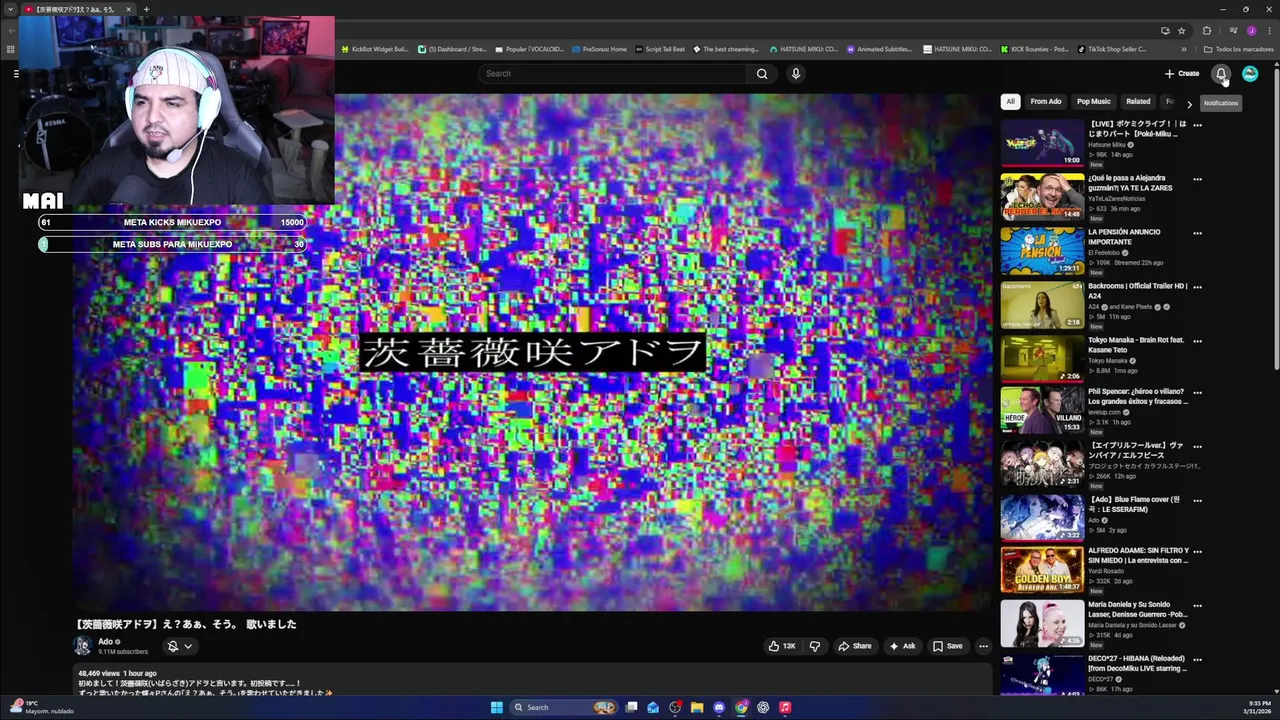The width and height of the screenshot is (1280, 720).
Task: Open Dashboard / Stream bookmark
Action: pyautogui.click(x=453, y=49)
